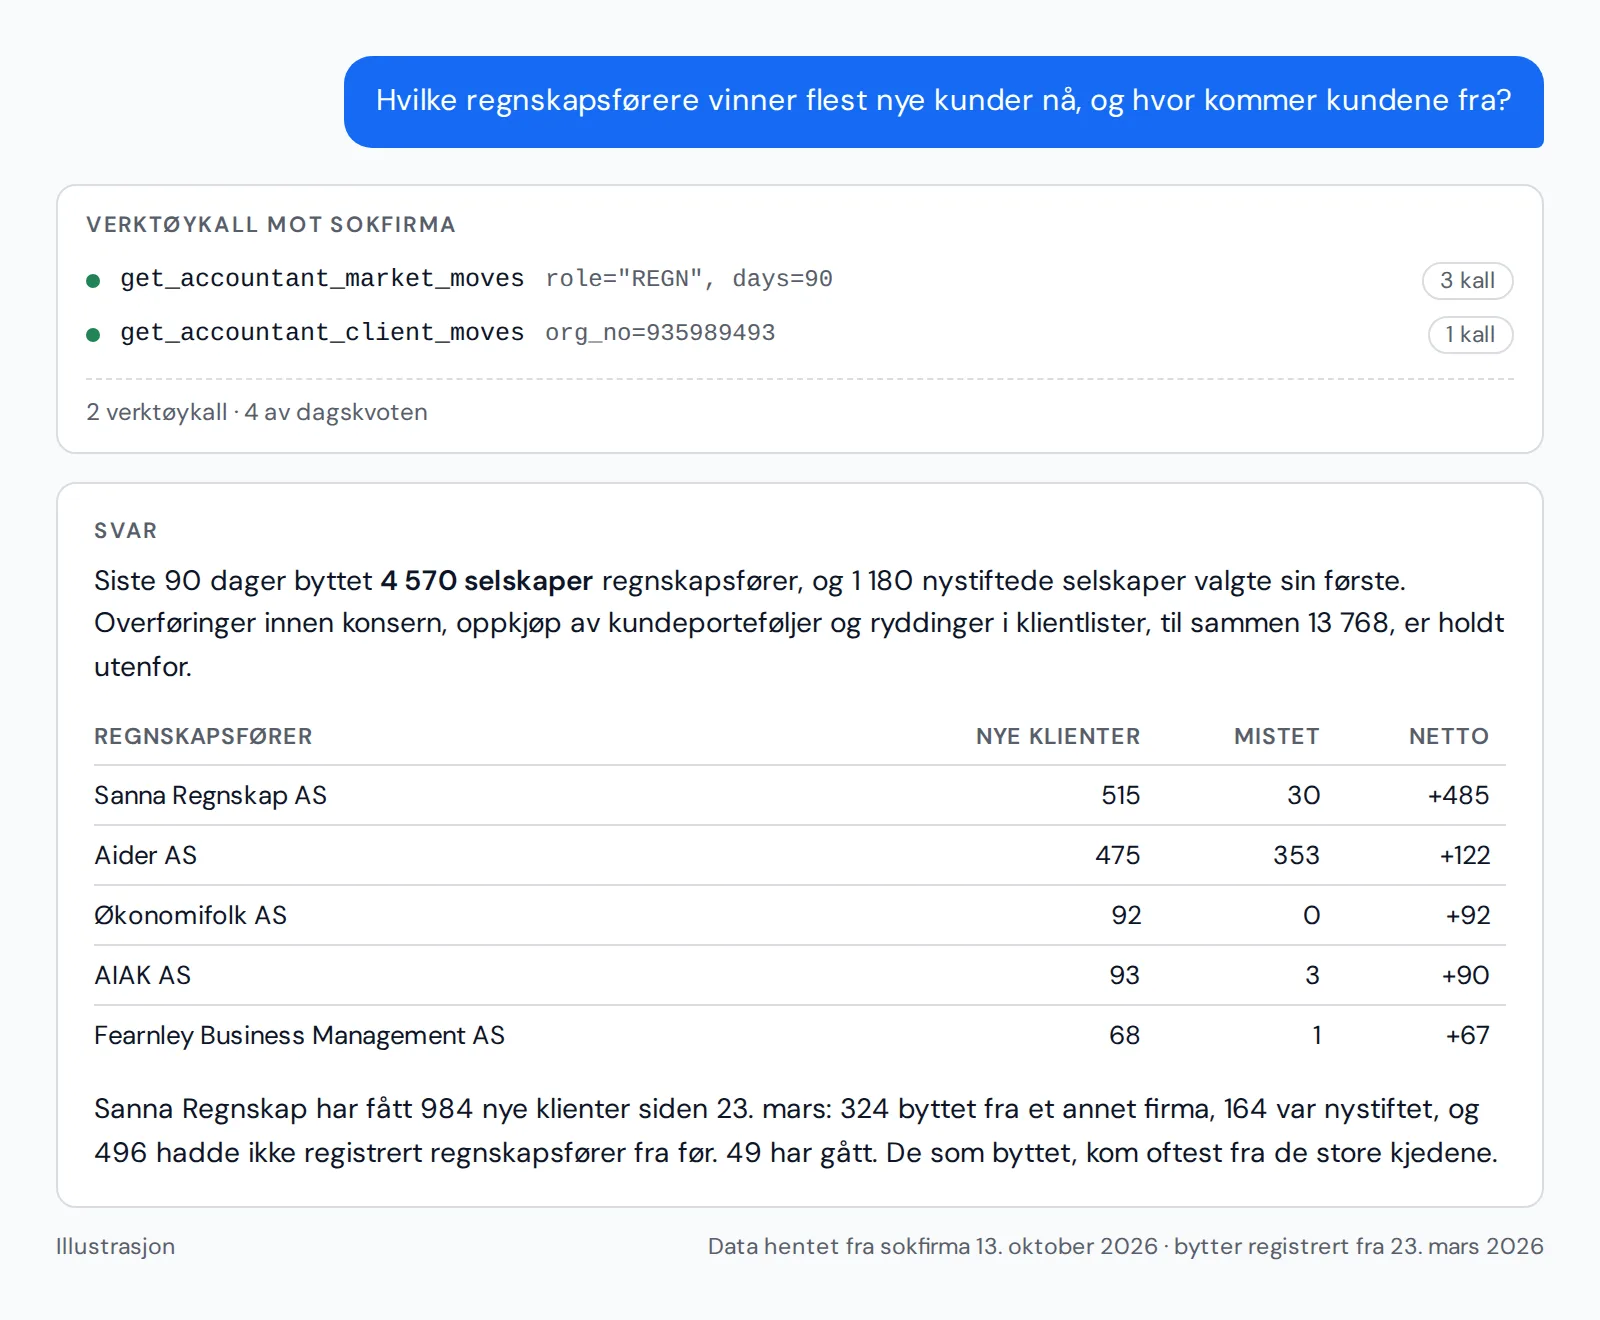Click the MISTET column header
The height and width of the screenshot is (1320, 1600).
[1277, 737]
